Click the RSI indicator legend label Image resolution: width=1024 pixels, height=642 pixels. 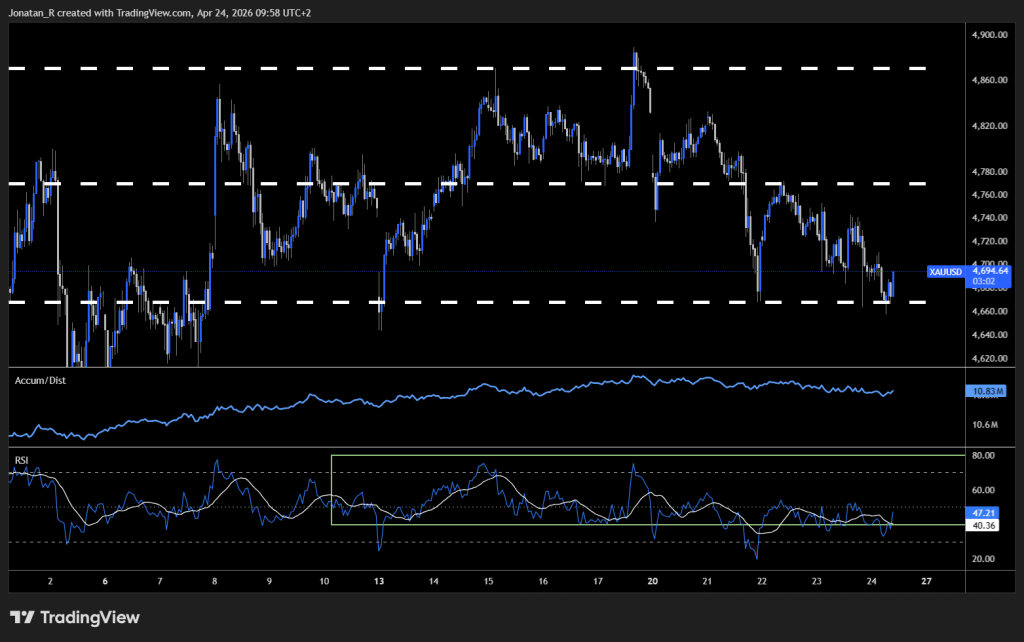(x=20, y=461)
